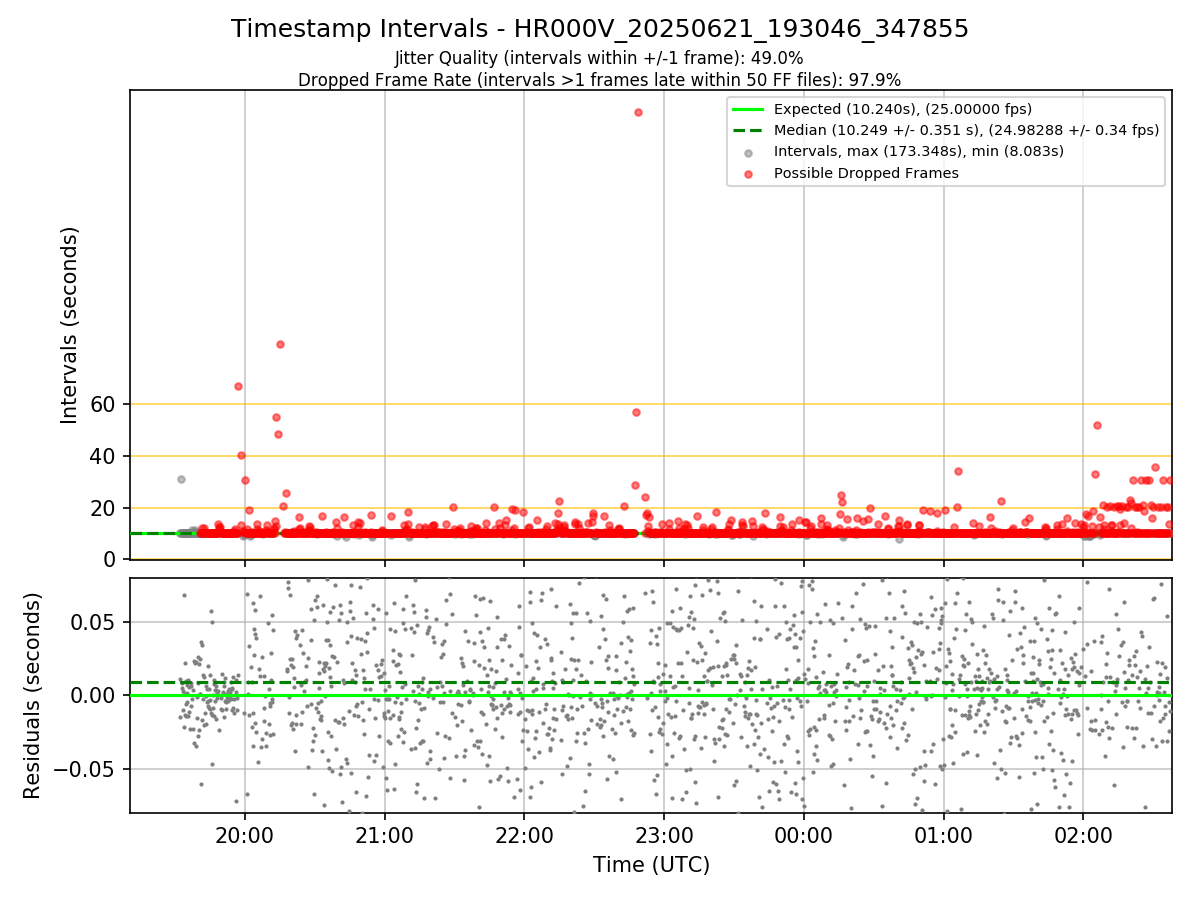Click the "Median (10.249 +/- 0.351 s)" legend entry
The image size is (1200, 900).
[x=967, y=130]
